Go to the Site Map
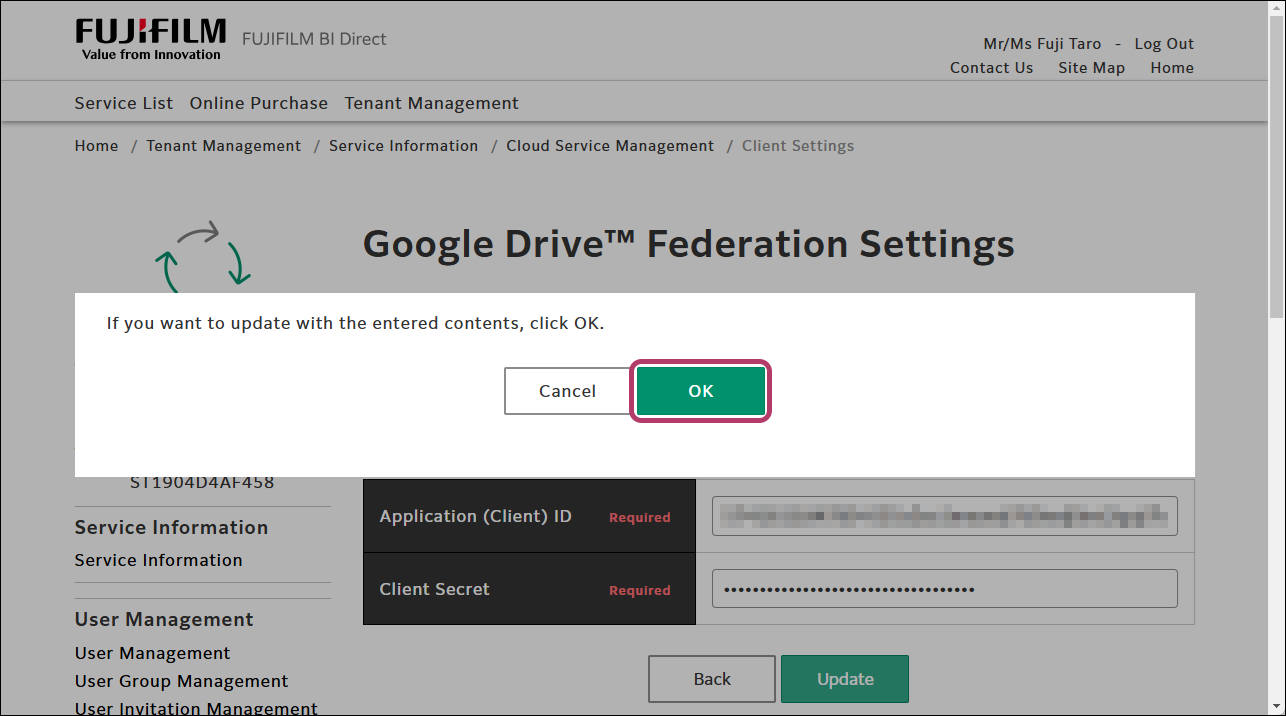This screenshot has height=716, width=1286. [x=1091, y=68]
